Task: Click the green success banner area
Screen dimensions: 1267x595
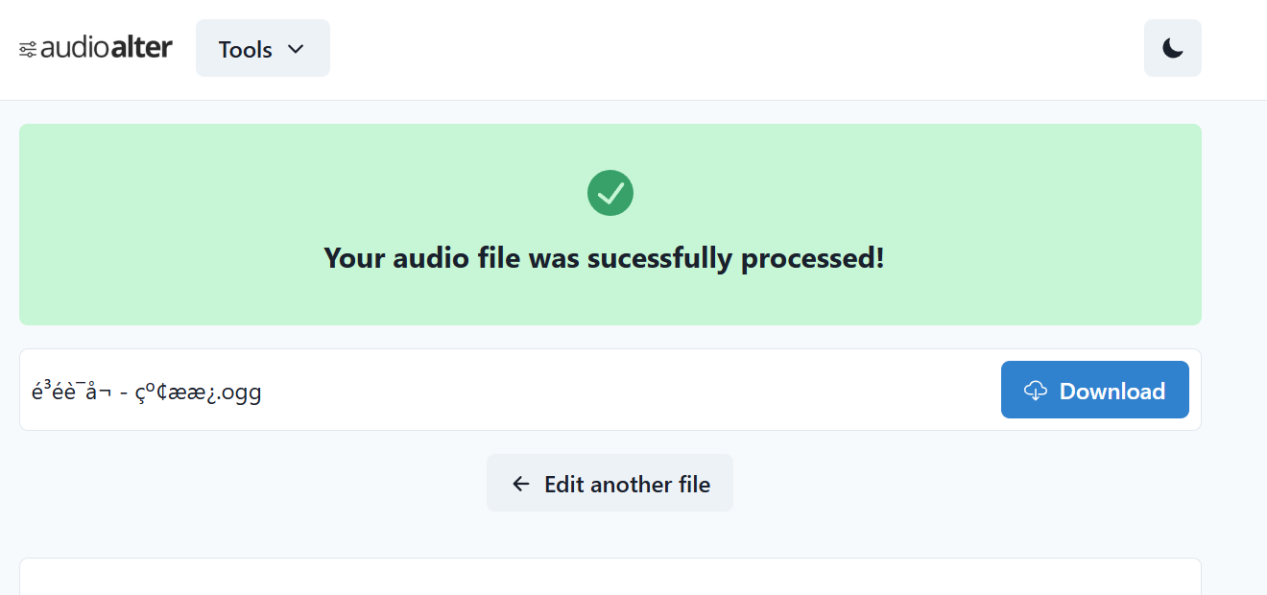Action: point(610,224)
